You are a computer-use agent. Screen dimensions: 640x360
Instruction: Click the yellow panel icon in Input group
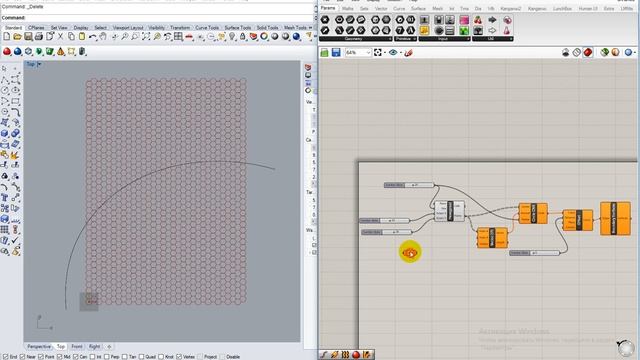coord(424,30)
